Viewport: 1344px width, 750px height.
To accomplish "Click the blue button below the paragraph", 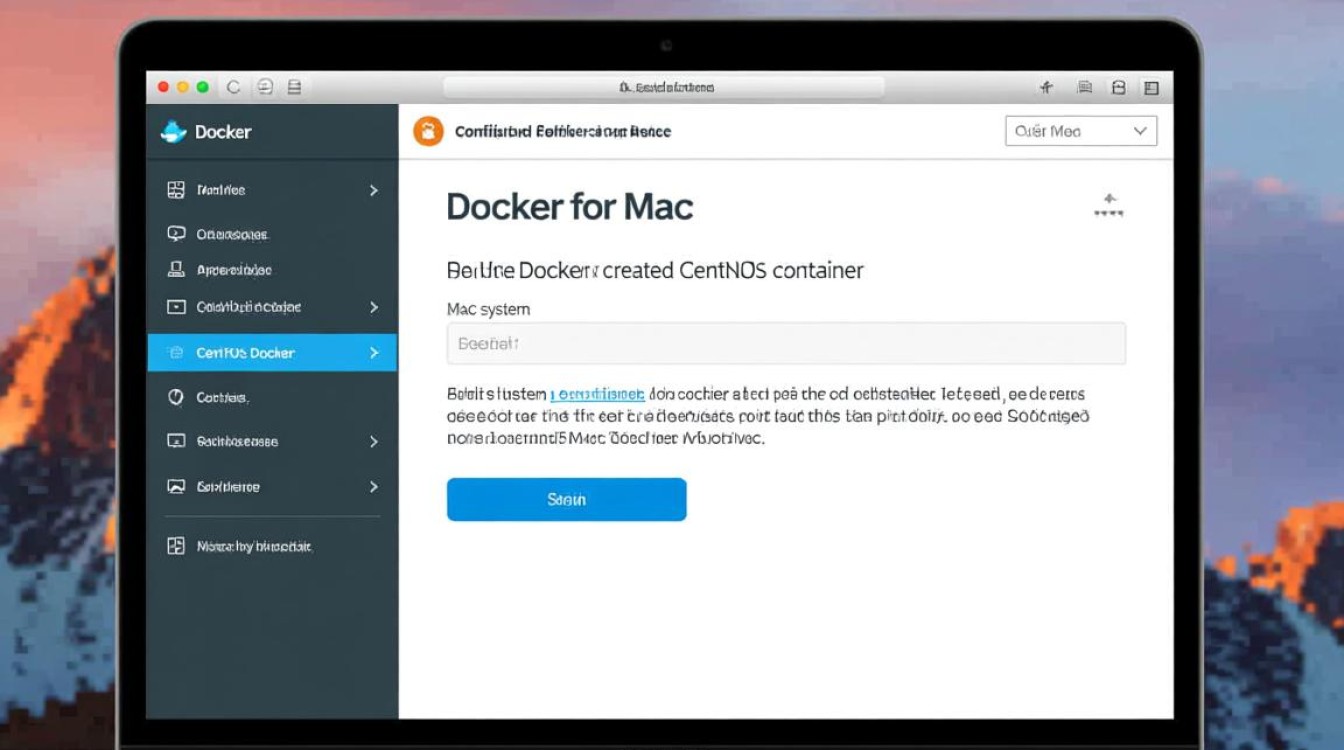I will pos(566,499).
